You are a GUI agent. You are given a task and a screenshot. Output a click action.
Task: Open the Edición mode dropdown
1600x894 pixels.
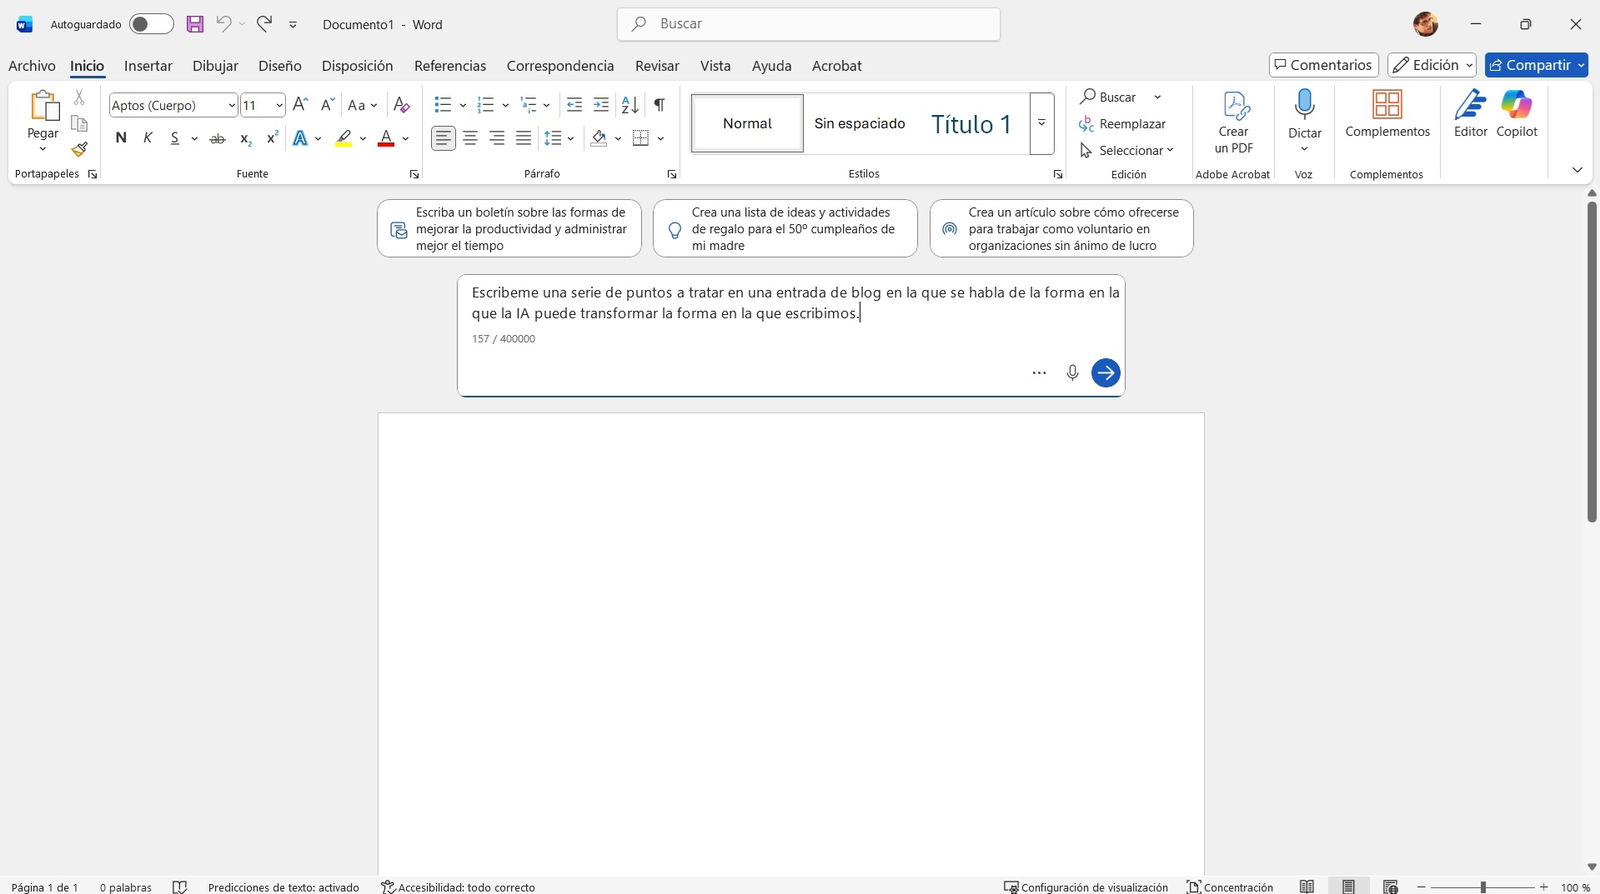1432,65
